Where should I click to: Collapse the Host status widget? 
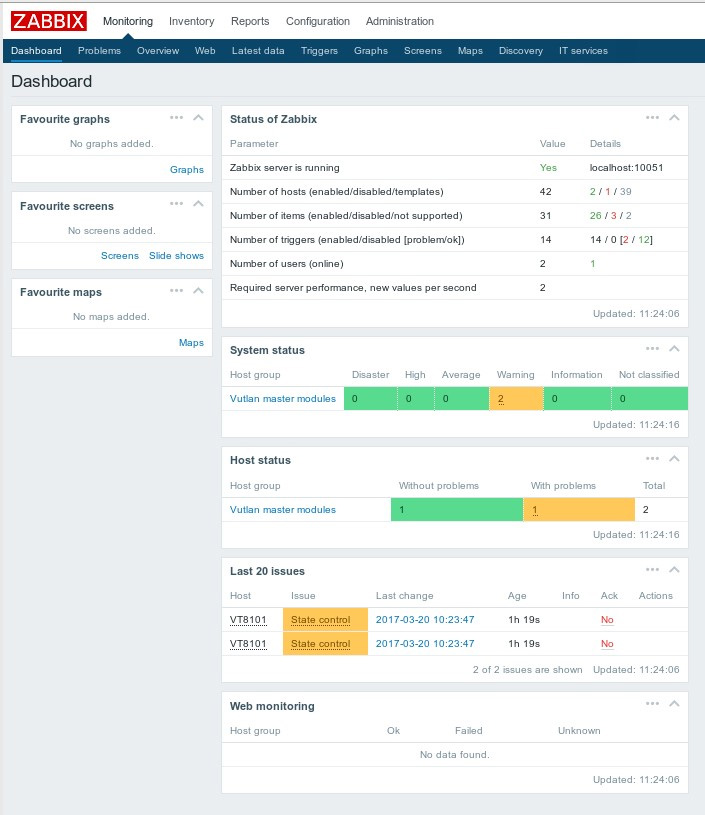pyautogui.click(x=674, y=458)
